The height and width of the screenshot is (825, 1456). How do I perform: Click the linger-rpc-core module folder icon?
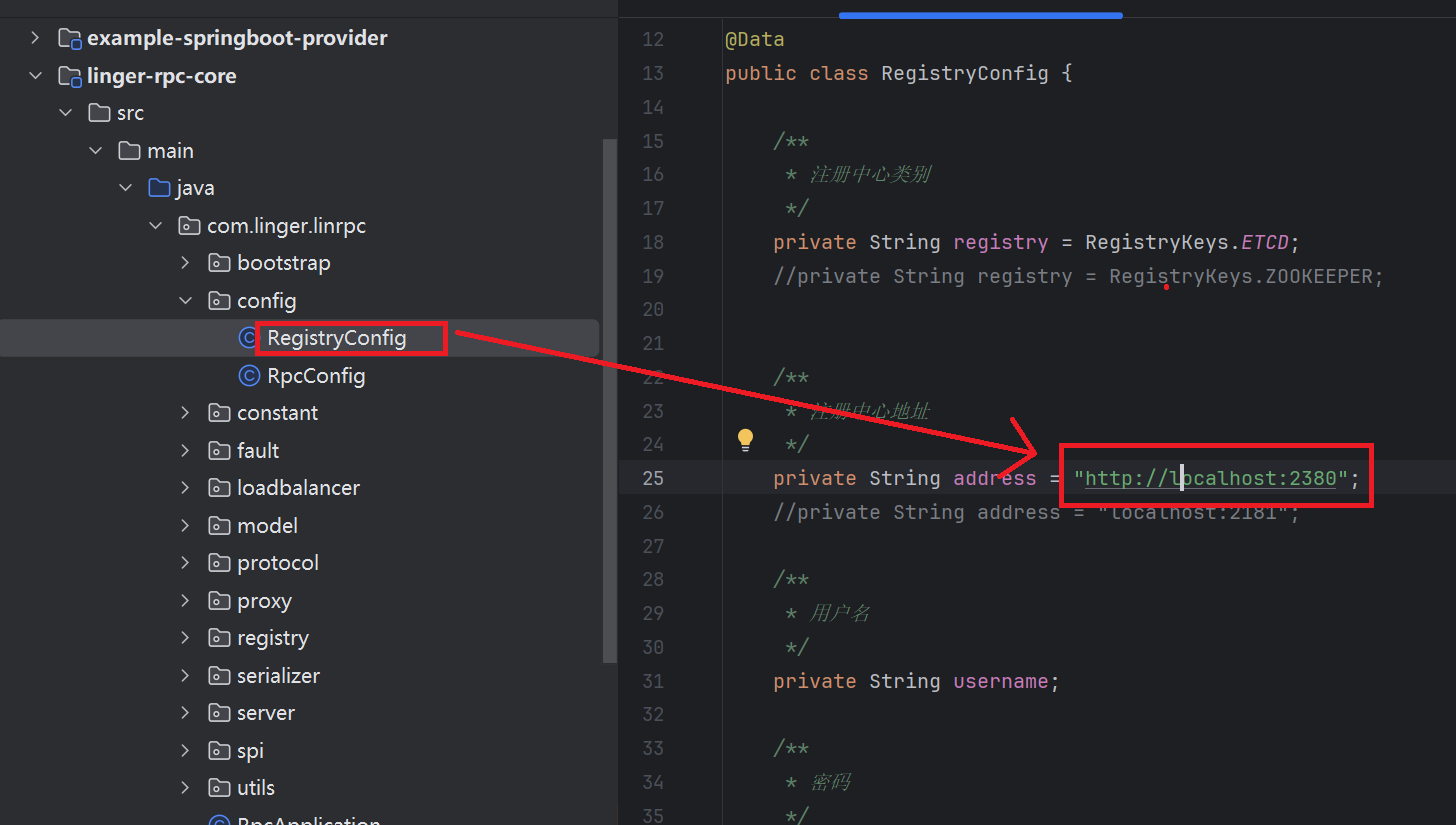[69, 76]
